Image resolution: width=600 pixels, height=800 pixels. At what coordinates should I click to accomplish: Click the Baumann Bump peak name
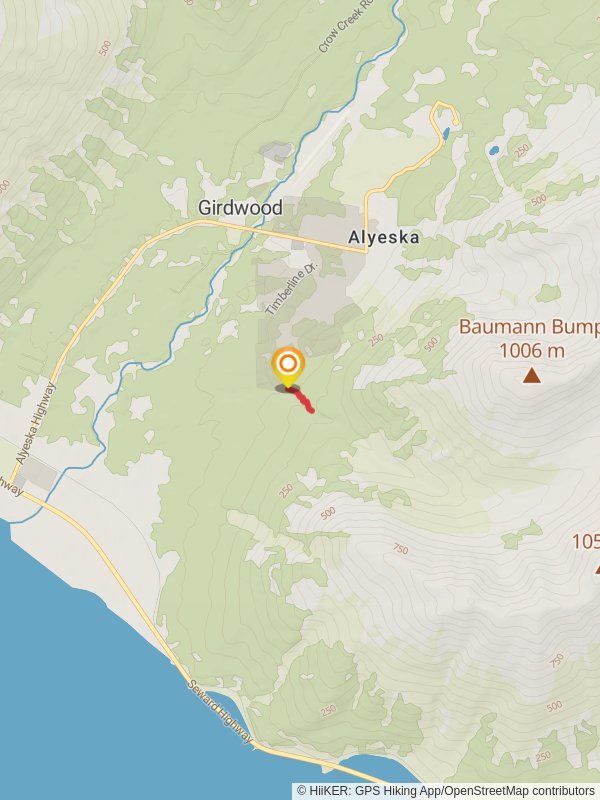click(x=529, y=327)
